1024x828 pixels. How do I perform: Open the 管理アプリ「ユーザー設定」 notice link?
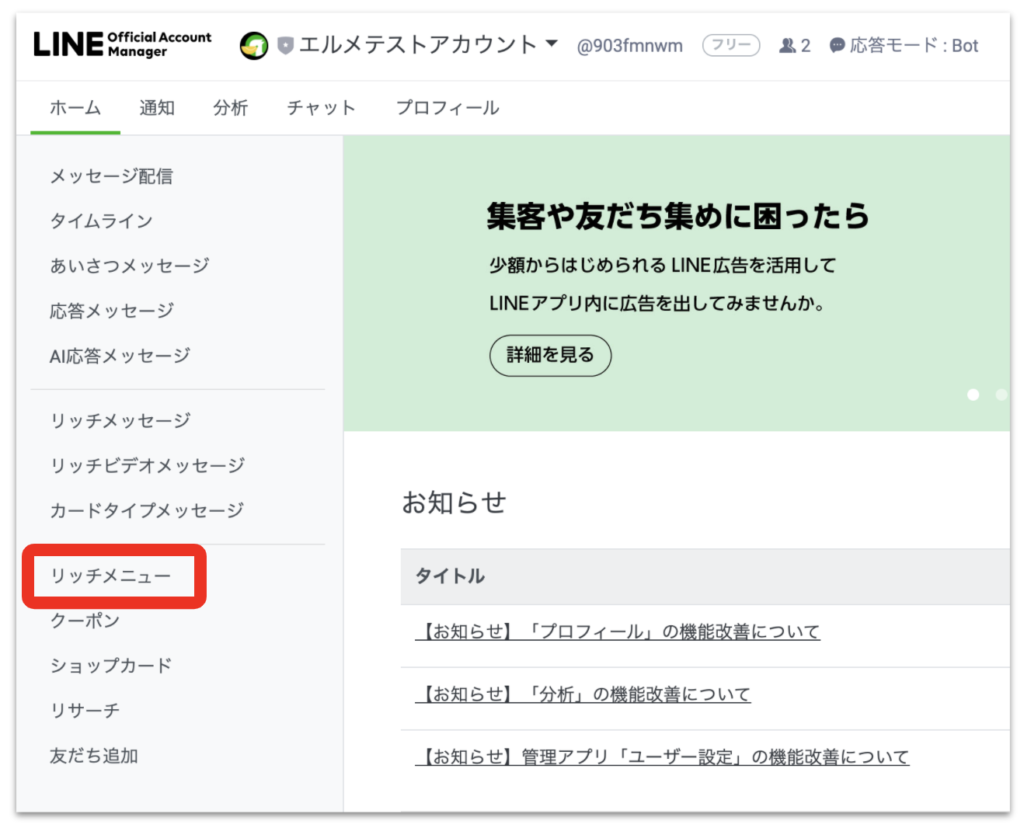(x=662, y=757)
